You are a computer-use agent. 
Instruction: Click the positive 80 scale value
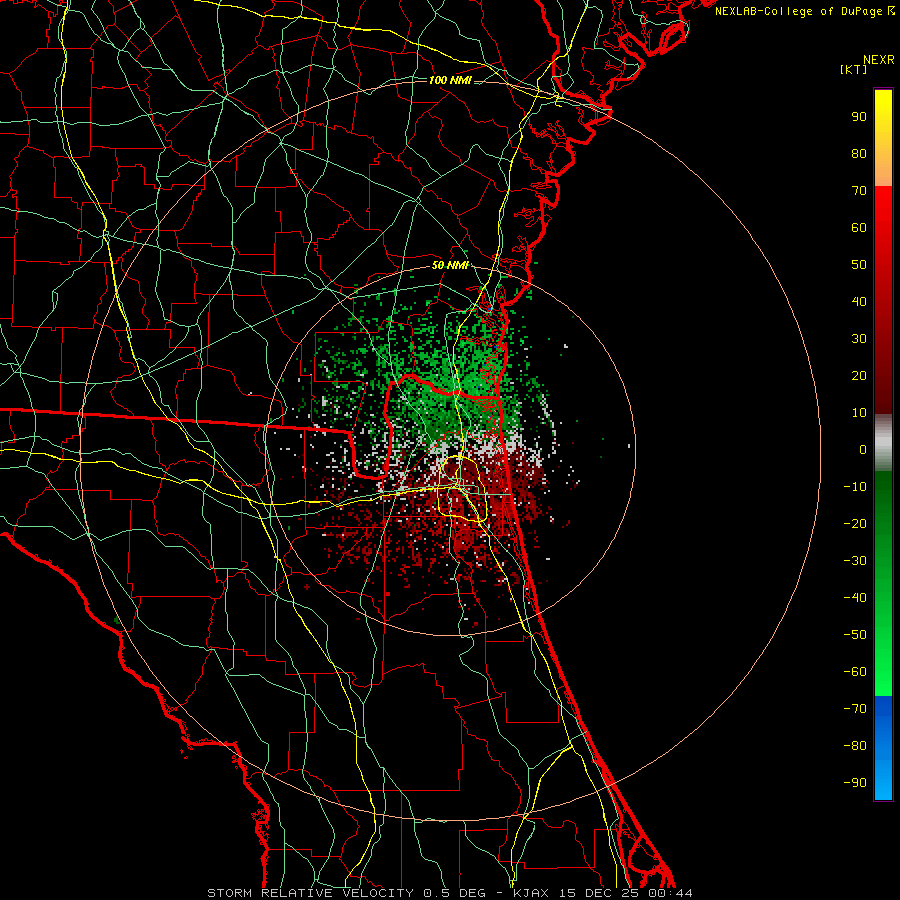(859, 153)
